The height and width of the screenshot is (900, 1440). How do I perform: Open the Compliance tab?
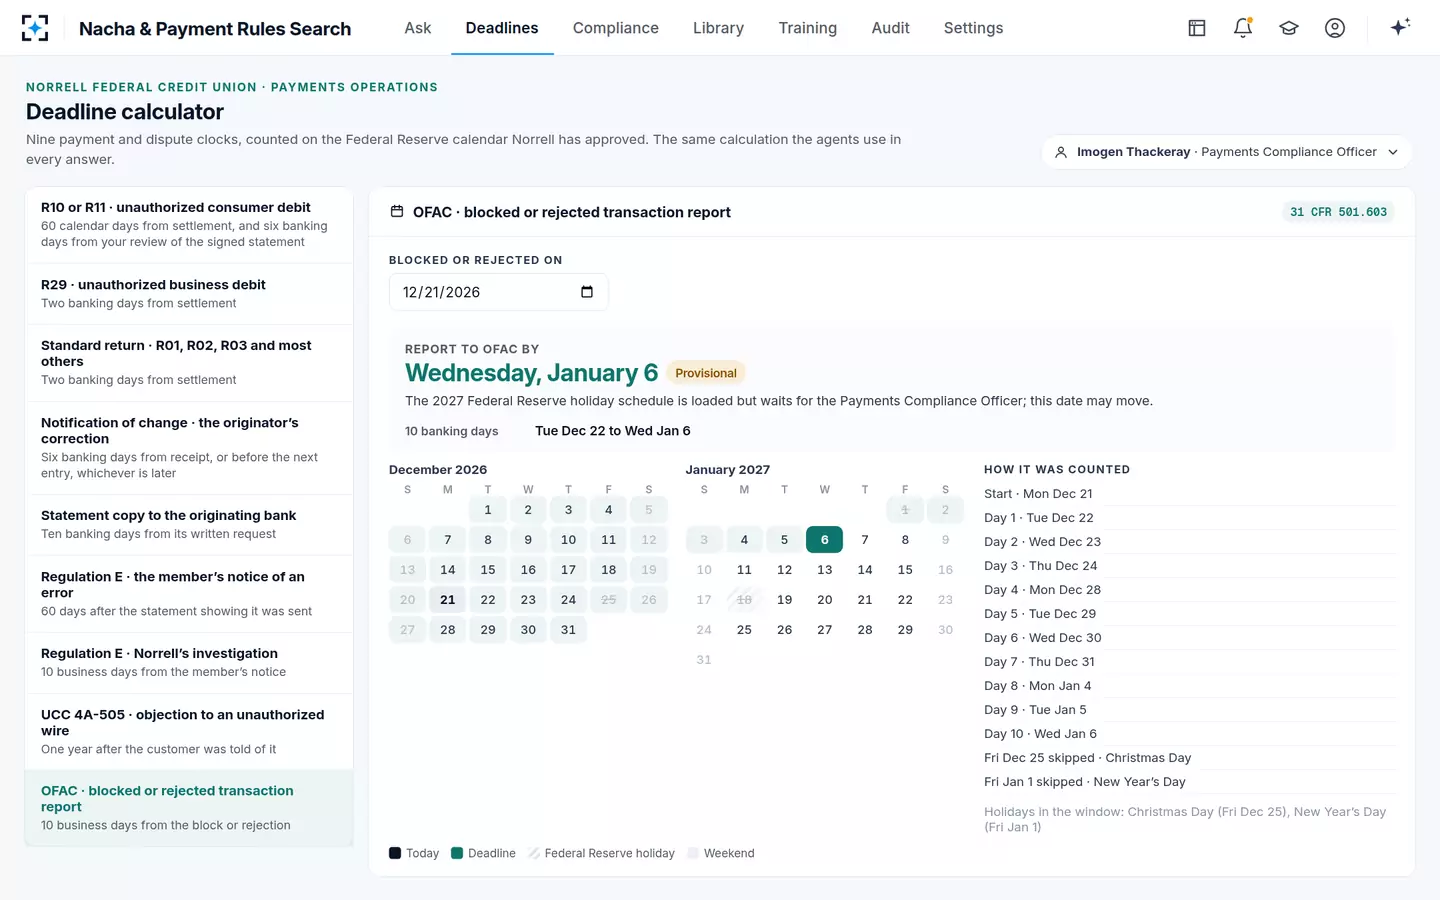pyautogui.click(x=616, y=28)
